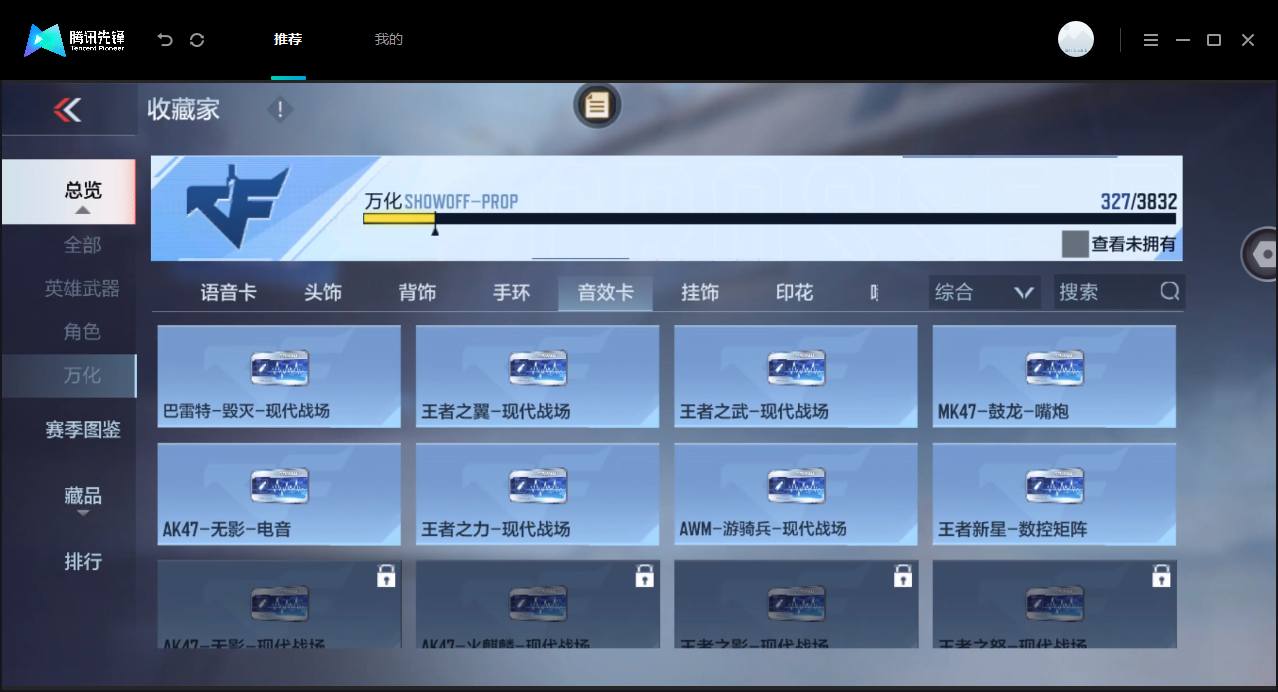
Task: Switch to the 我的 top tab
Action: (388, 40)
